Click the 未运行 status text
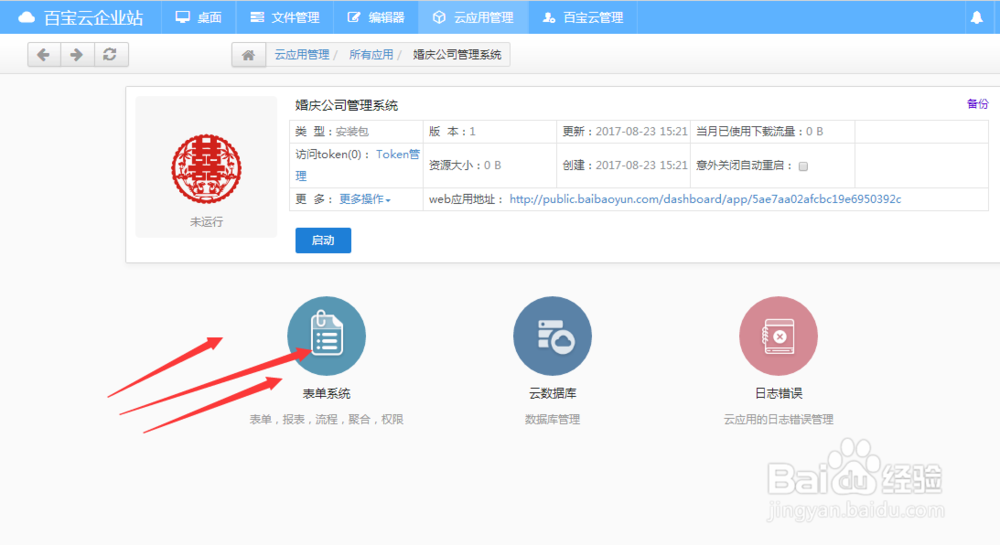This screenshot has width=1000, height=545. 206,222
